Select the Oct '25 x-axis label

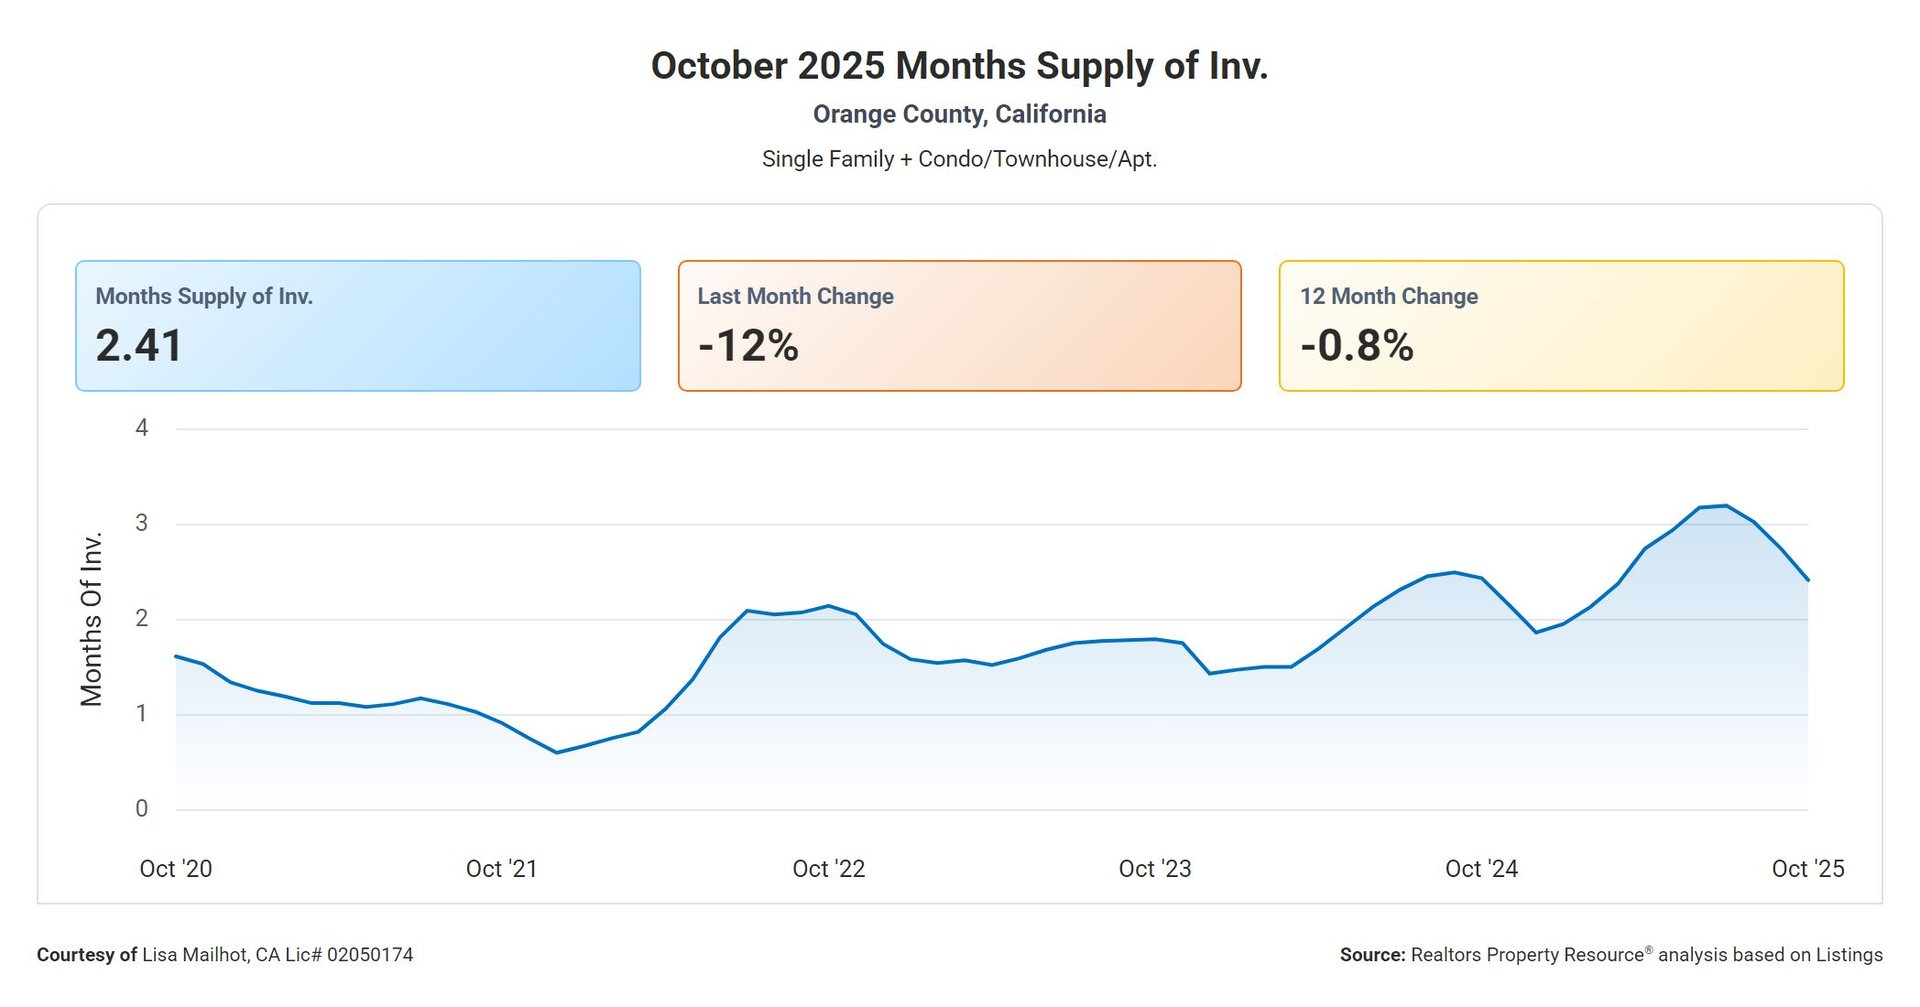(x=1807, y=869)
